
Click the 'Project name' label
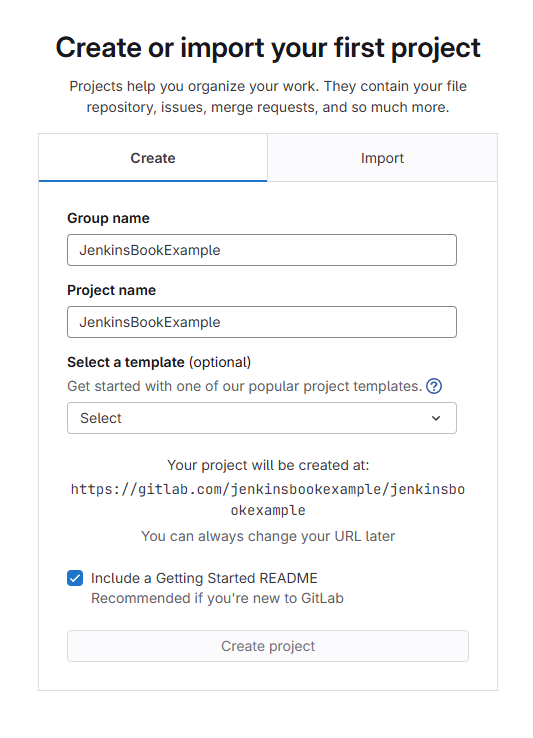[112, 290]
